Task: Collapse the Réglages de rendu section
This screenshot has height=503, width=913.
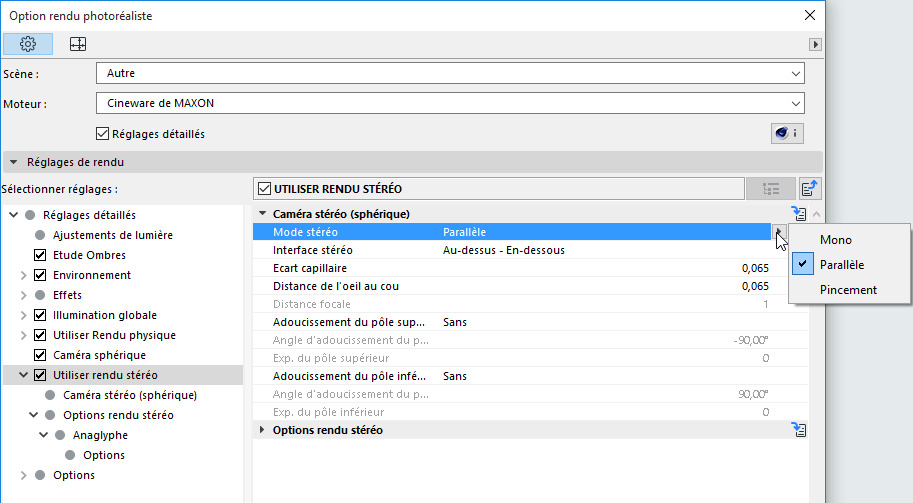Action: [x=13, y=162]
